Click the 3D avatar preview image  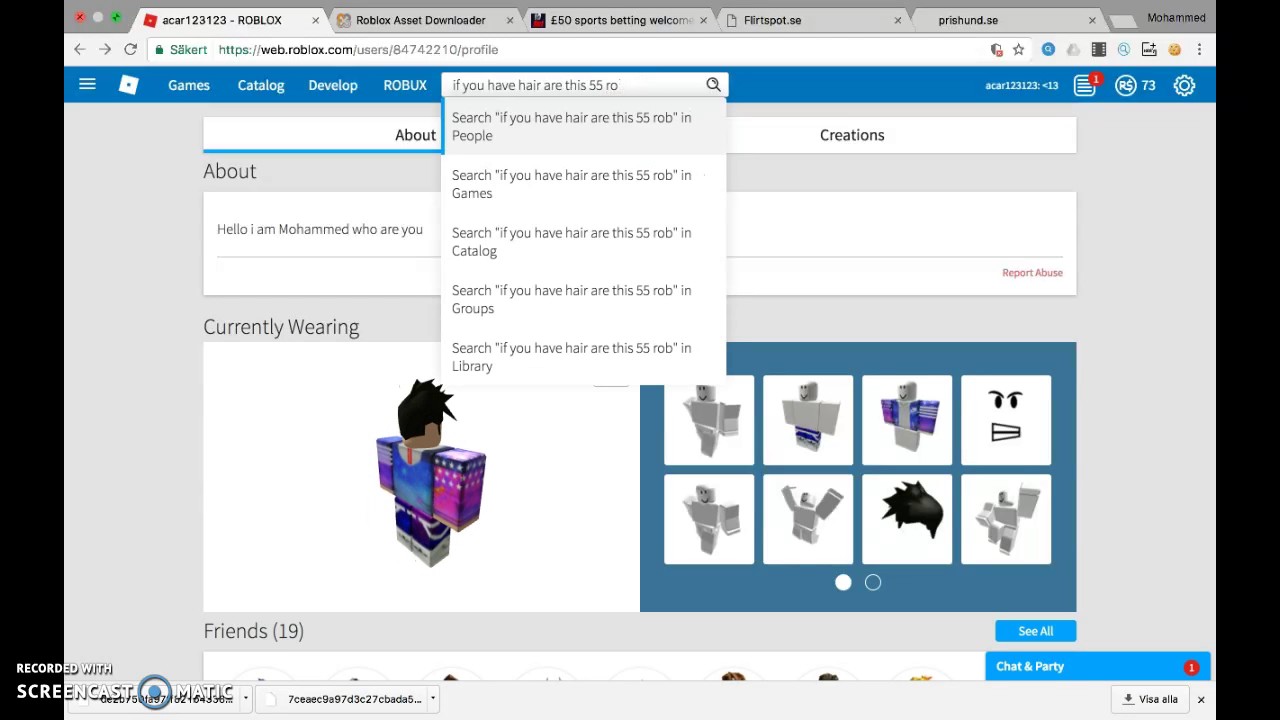click(430, 475)
